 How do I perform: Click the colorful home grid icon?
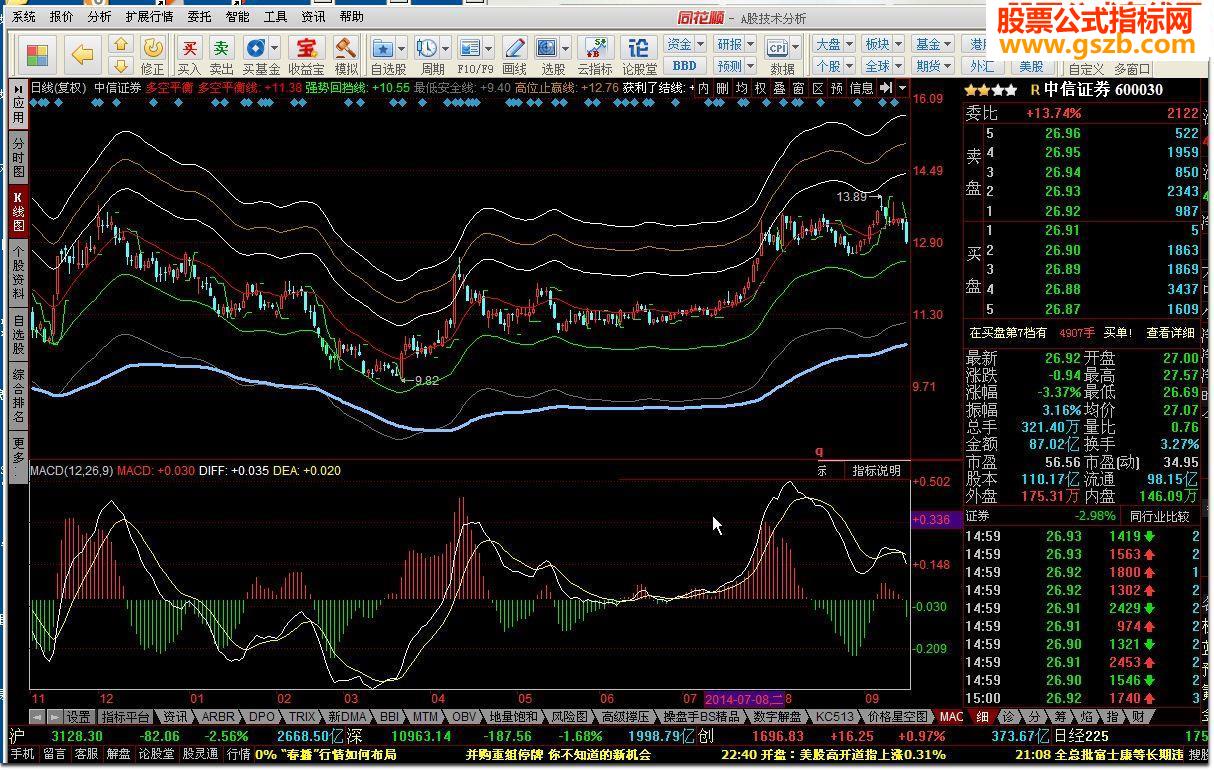tap(37, 54)
